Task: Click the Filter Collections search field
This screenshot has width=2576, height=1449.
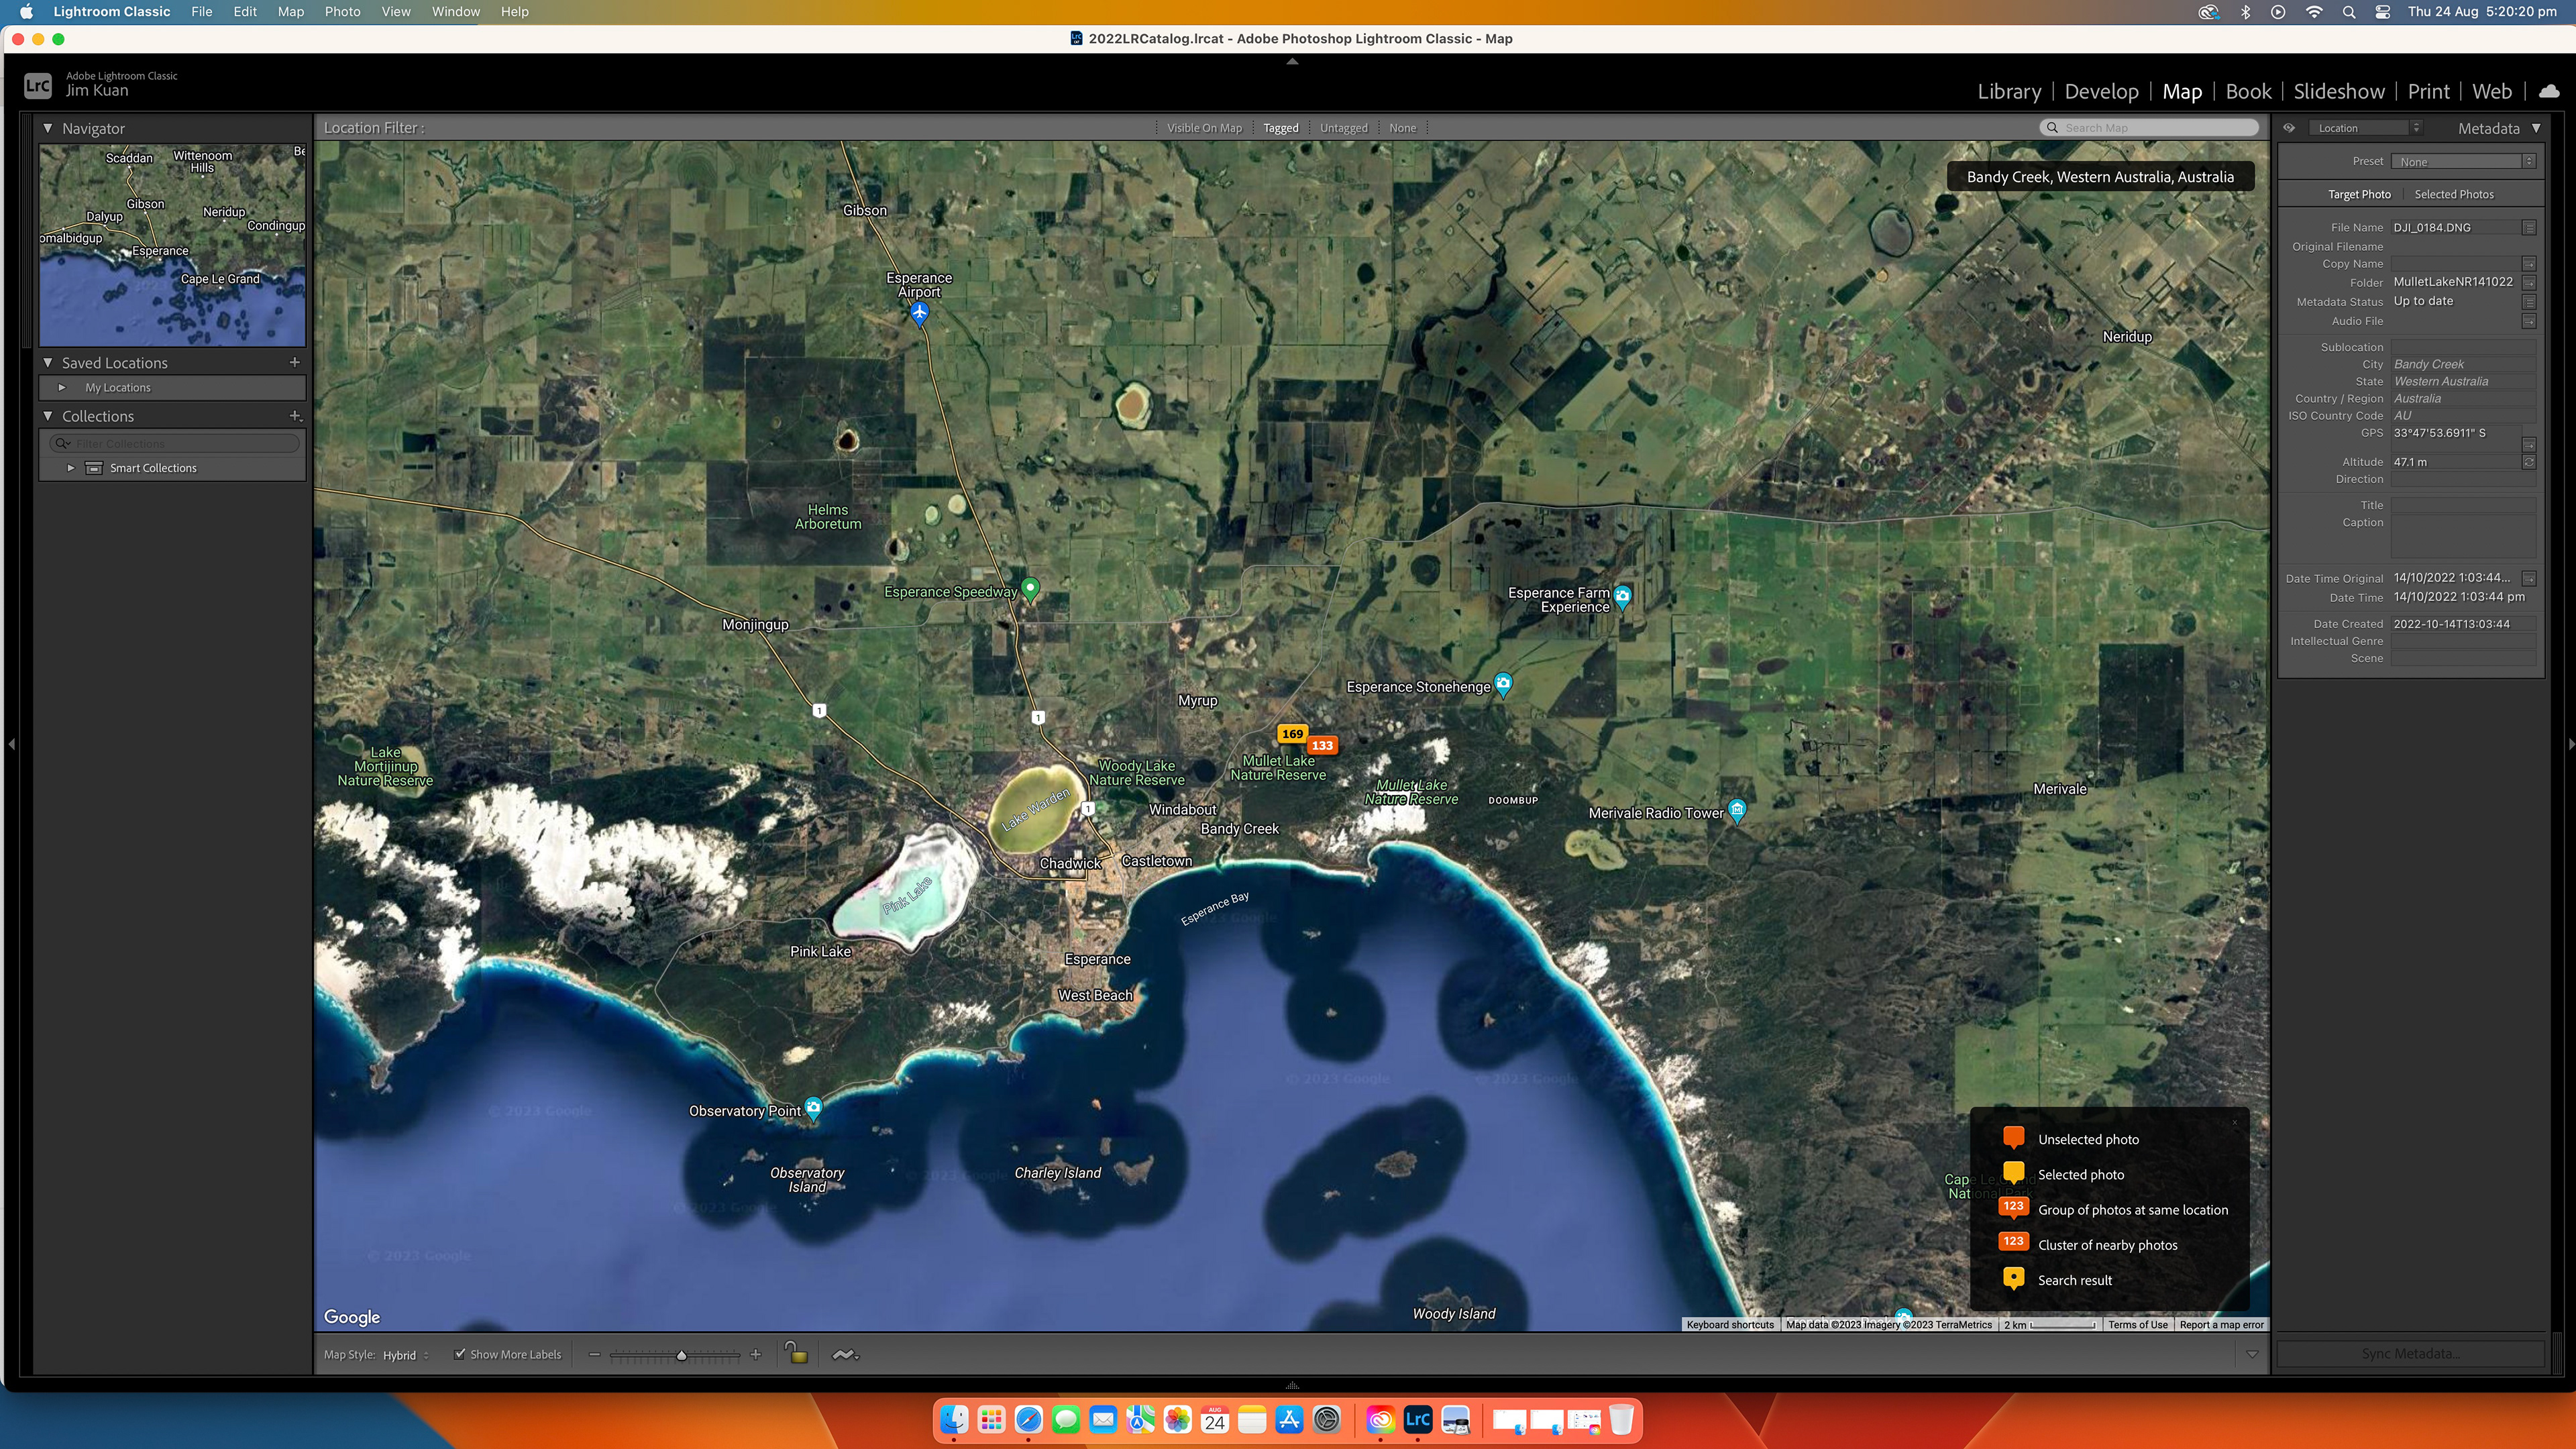Action: pos(174,443)
